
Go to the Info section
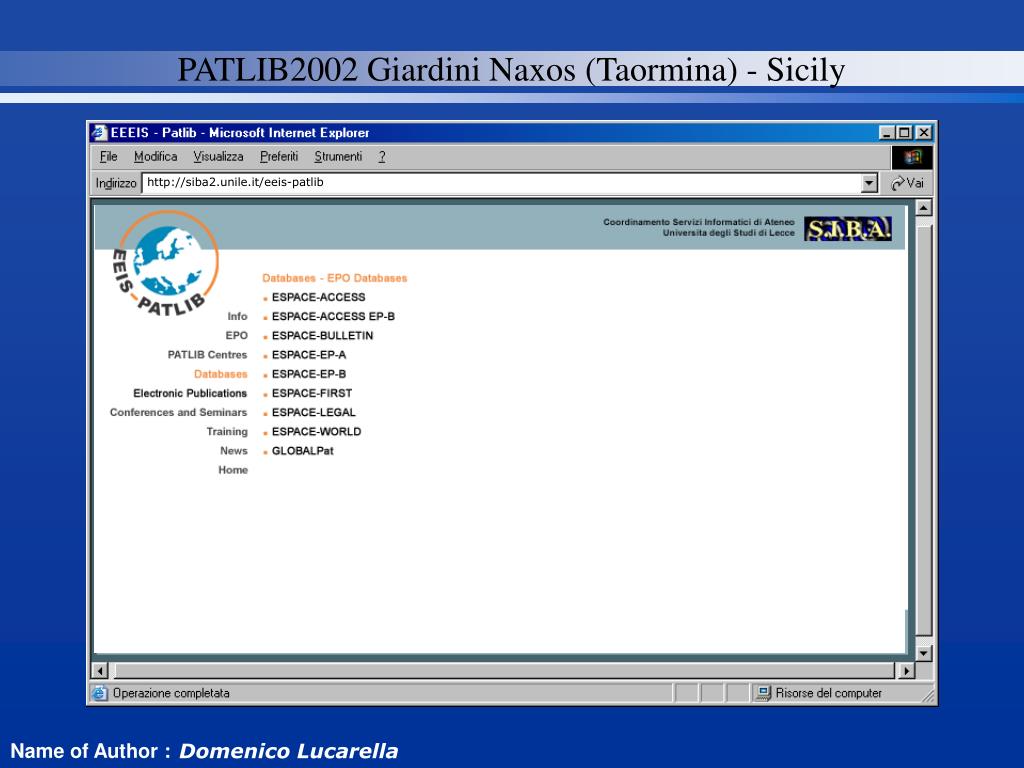[237, 316]
